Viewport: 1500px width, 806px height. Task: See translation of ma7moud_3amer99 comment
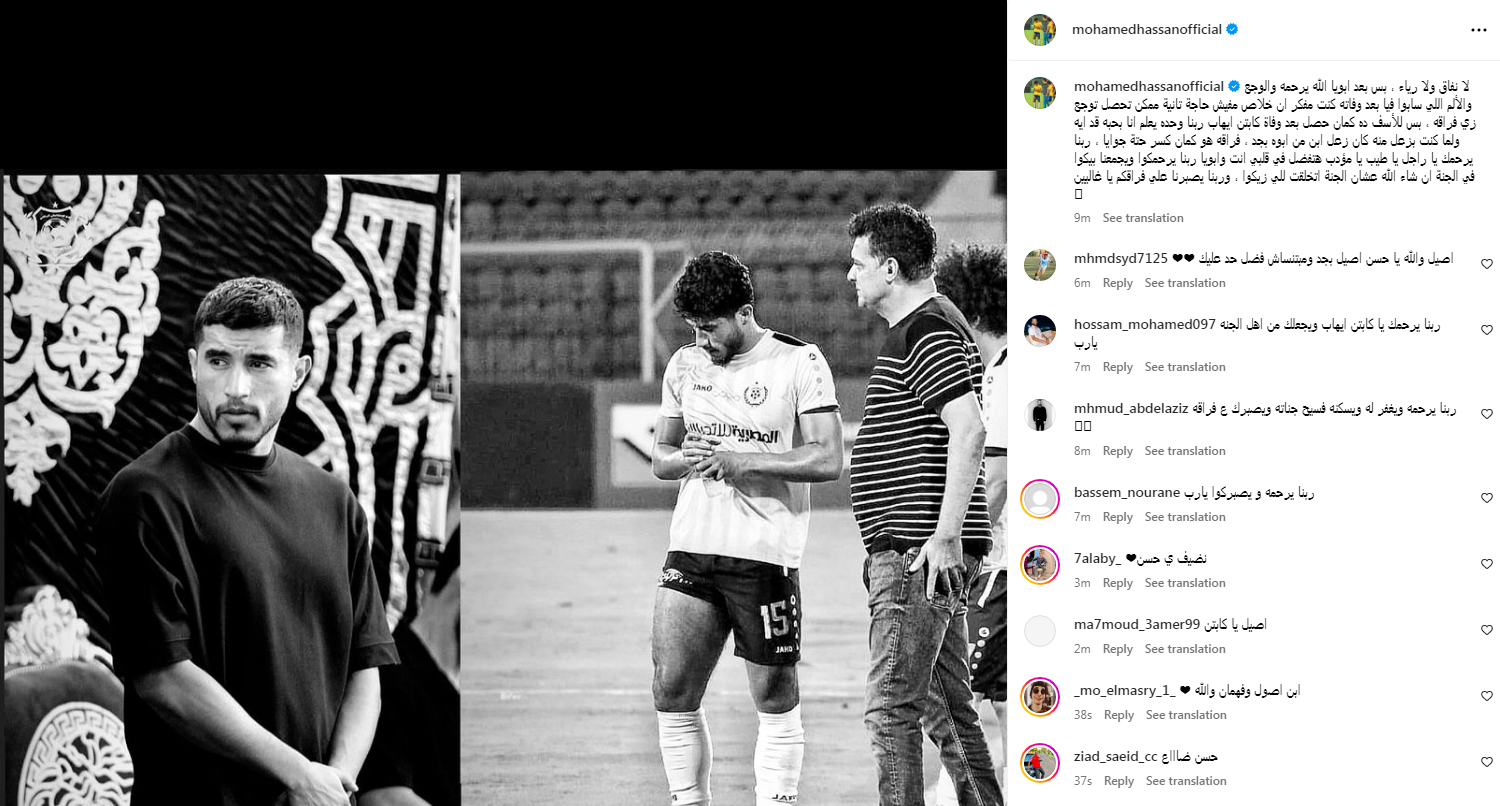[1185, 649]
